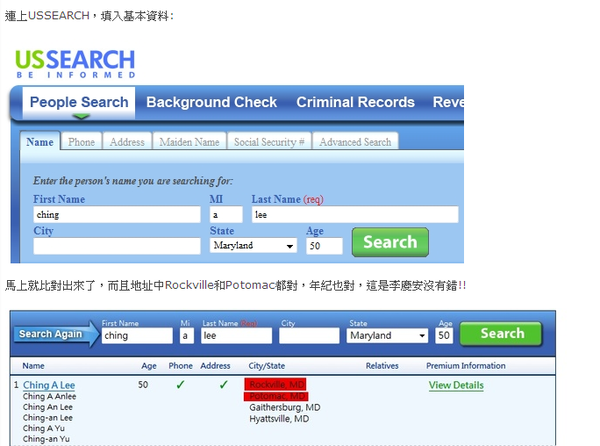Click the First Name field in the results bar

[x=137, y=335]
